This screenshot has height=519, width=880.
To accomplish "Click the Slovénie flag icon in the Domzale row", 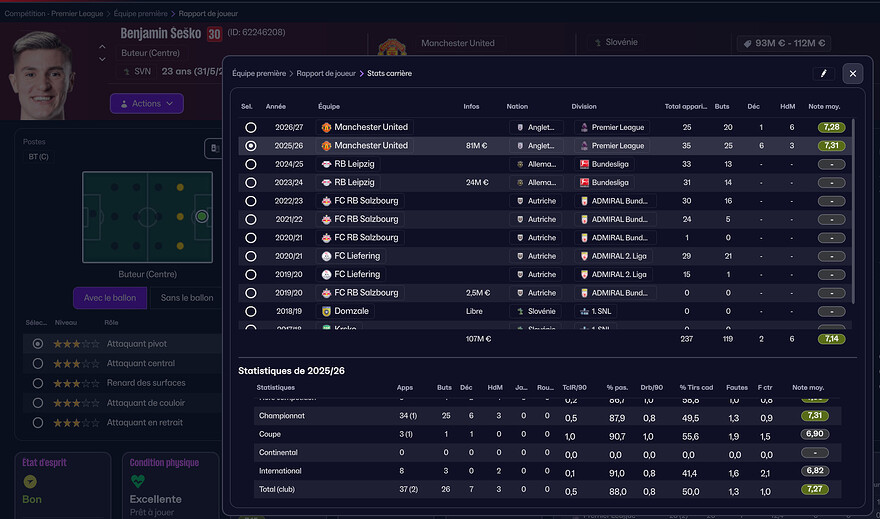I will click(x=517, y=311).
